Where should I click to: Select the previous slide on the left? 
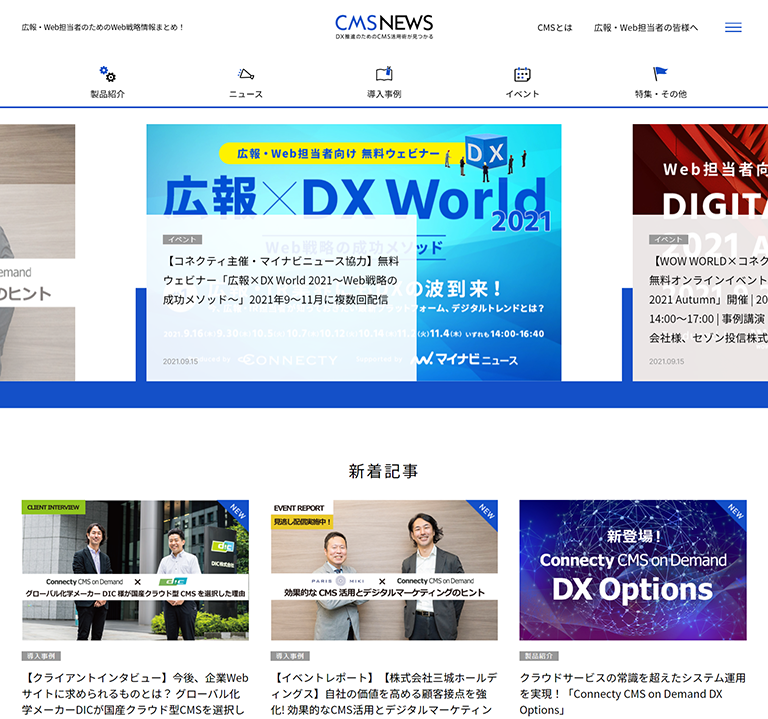coord(37,252)
